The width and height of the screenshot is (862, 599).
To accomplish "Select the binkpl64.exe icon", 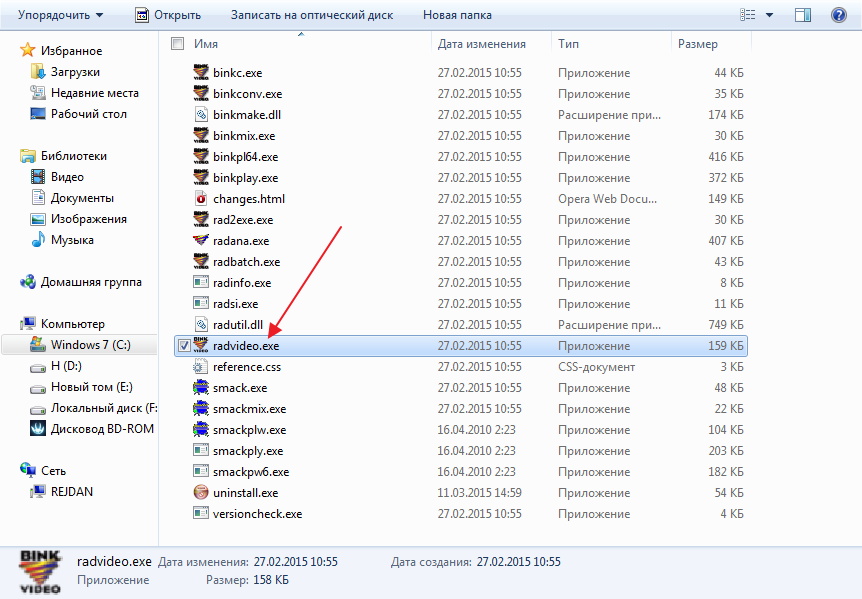I will coord(201,157).
